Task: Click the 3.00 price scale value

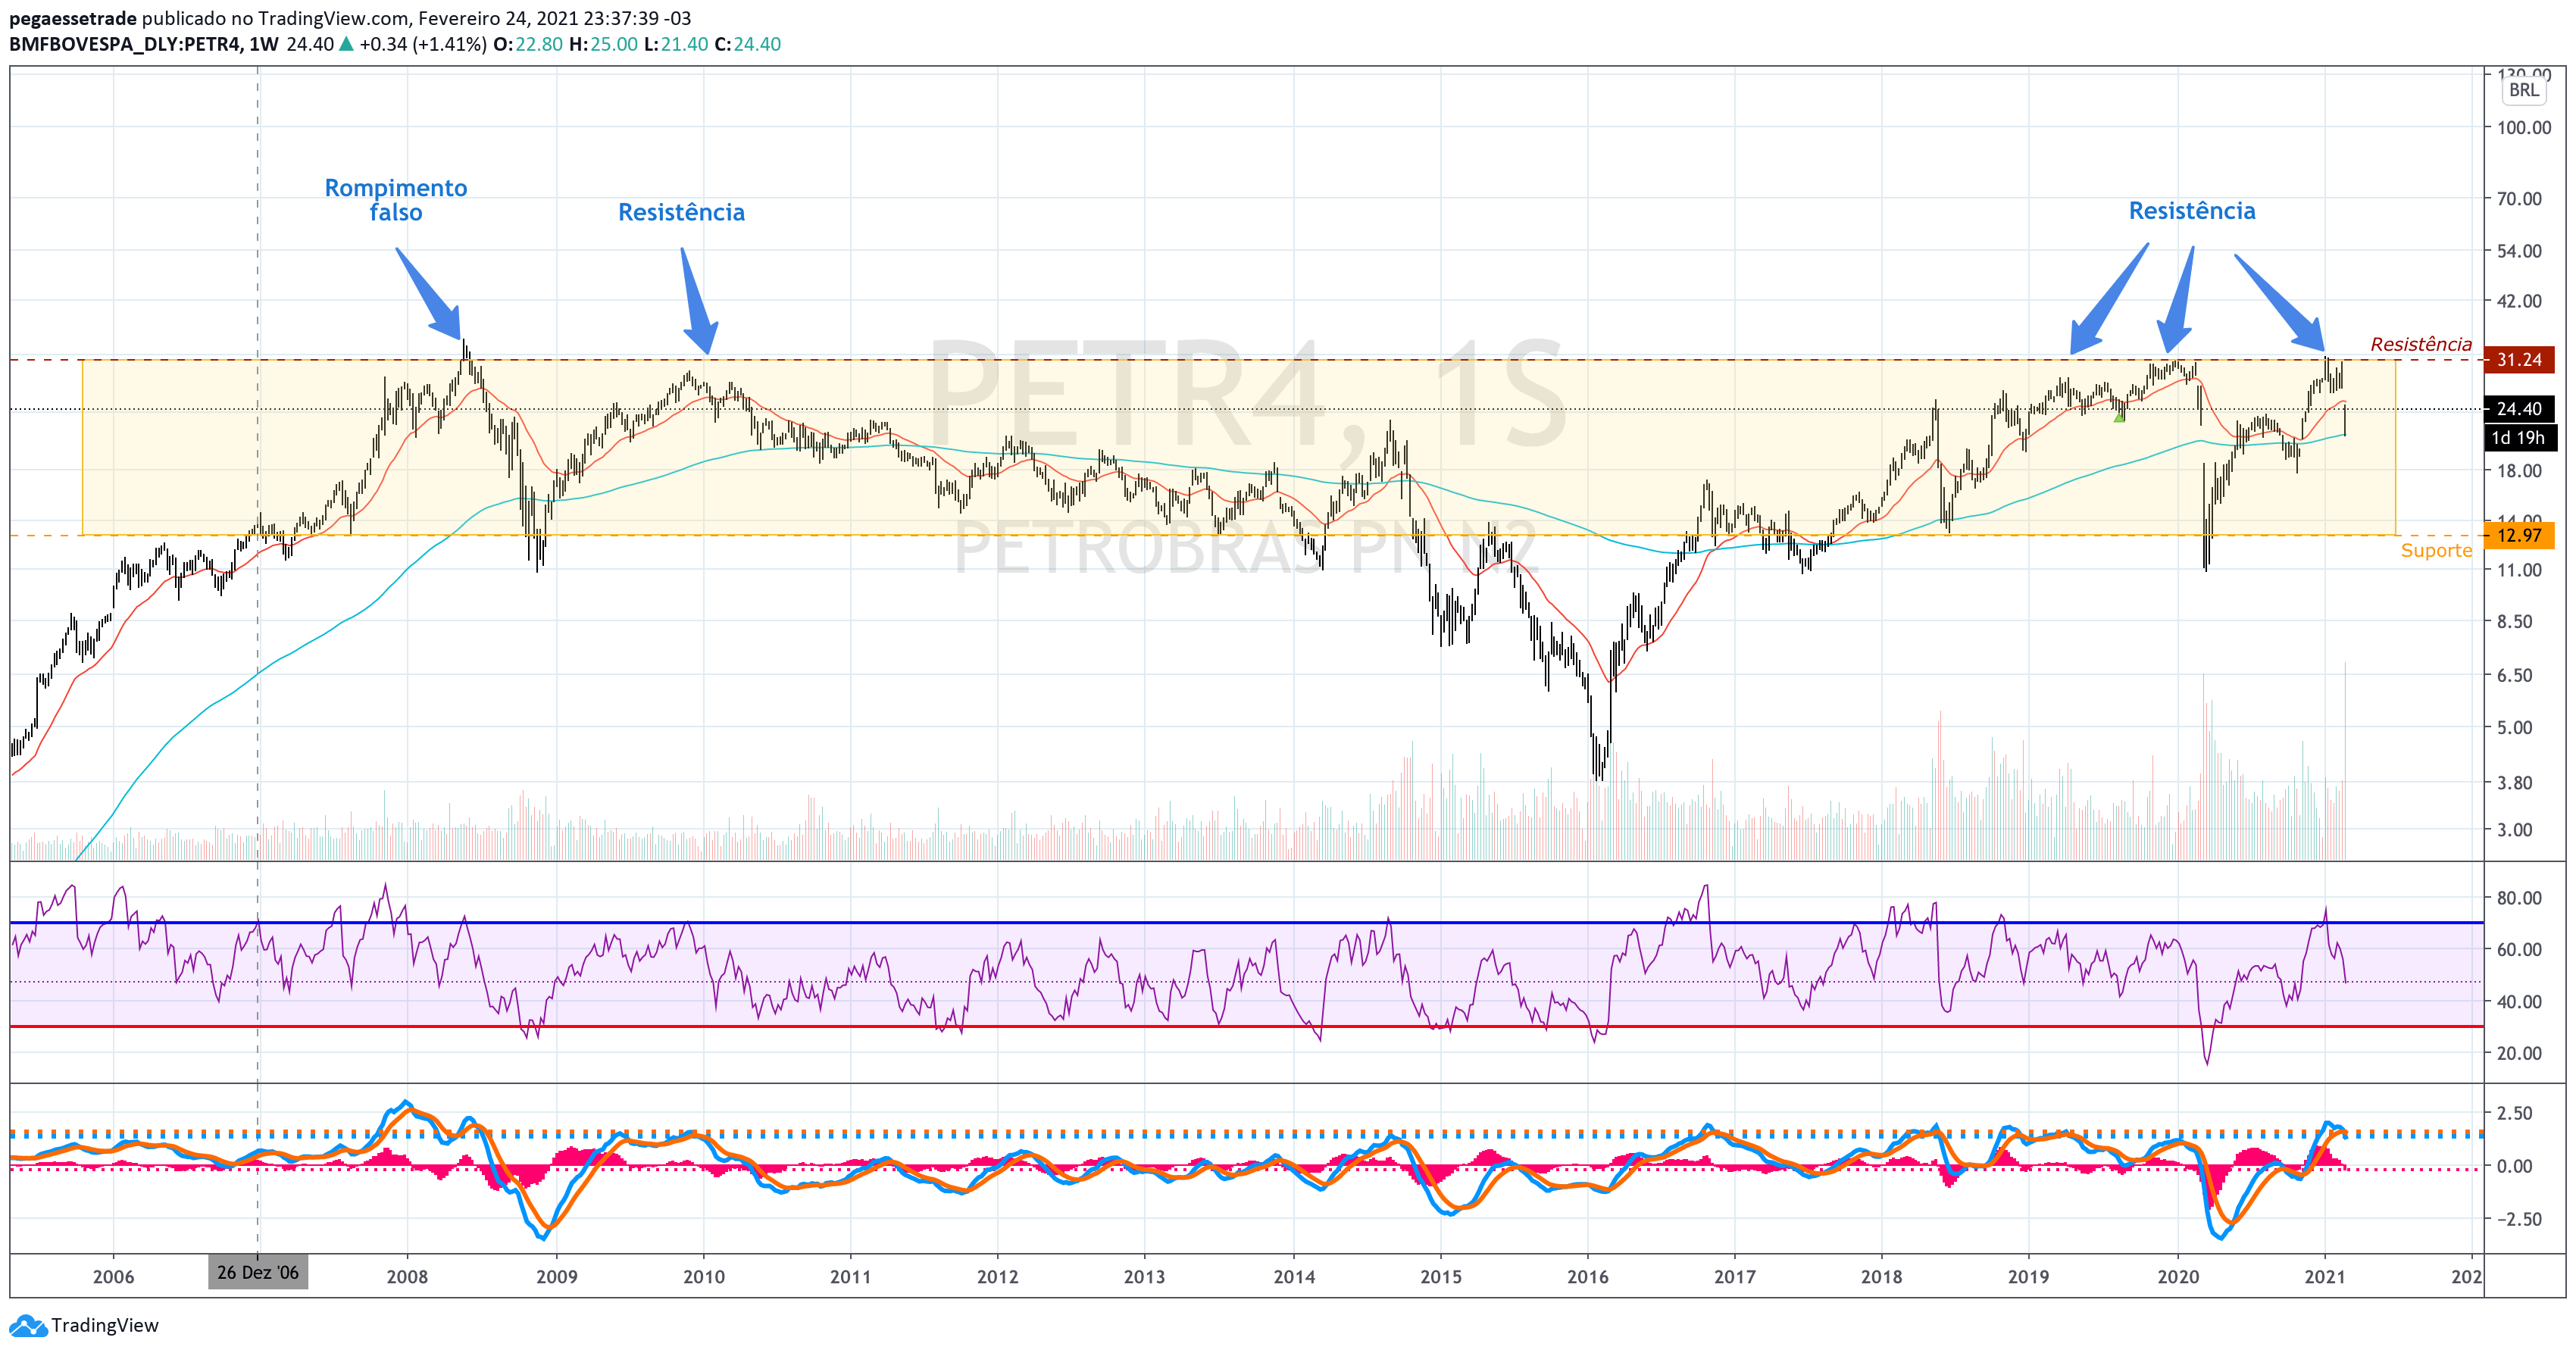Action: click(2515, 830)
